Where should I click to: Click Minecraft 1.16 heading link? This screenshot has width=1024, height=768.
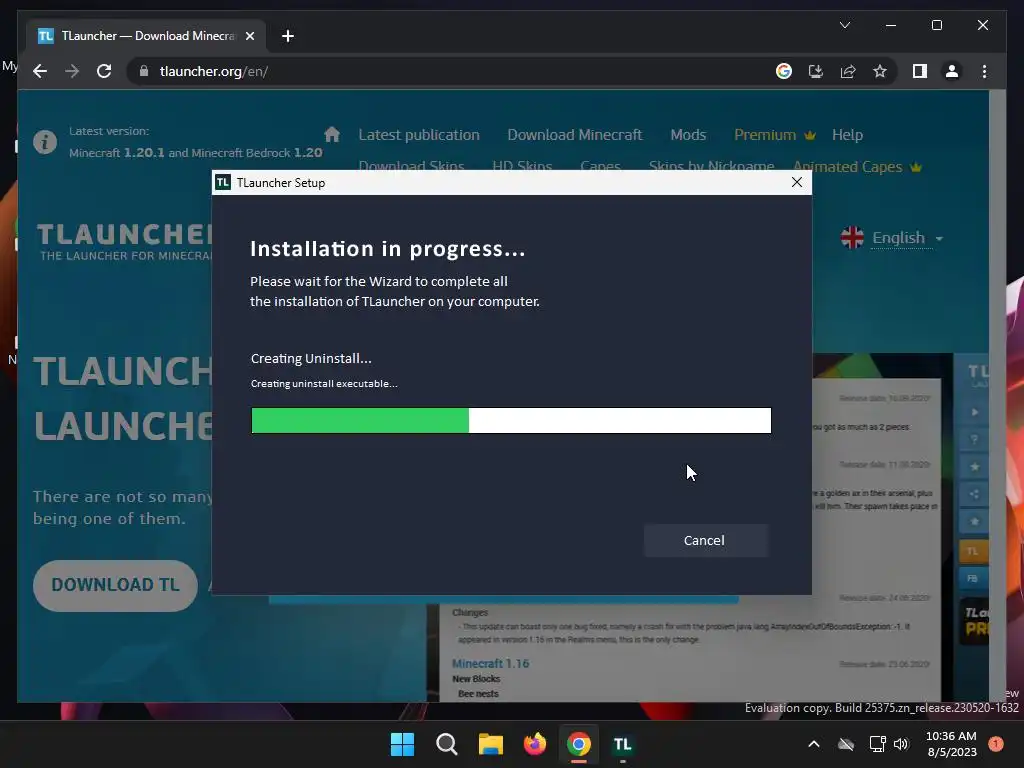click(490, 664)
